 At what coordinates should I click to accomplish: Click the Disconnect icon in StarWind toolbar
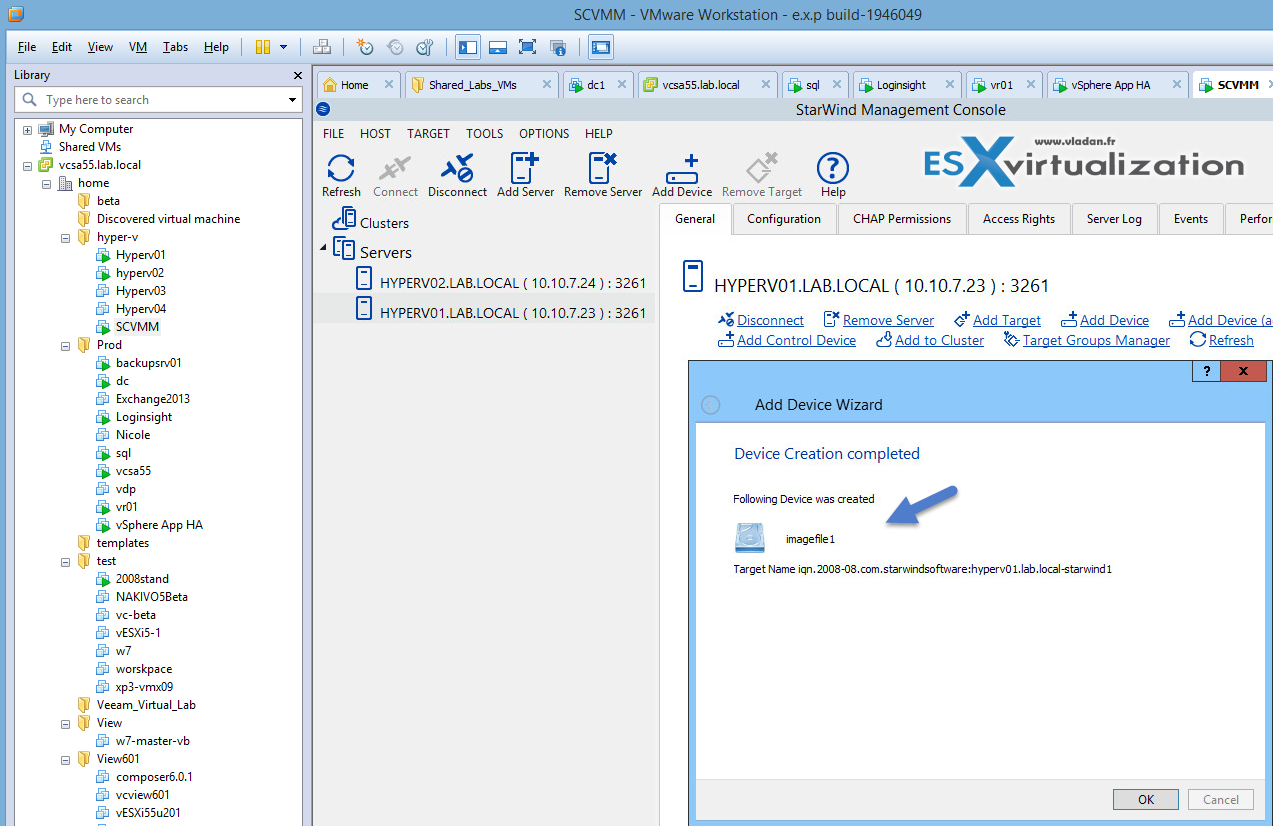tap(457, 168)
